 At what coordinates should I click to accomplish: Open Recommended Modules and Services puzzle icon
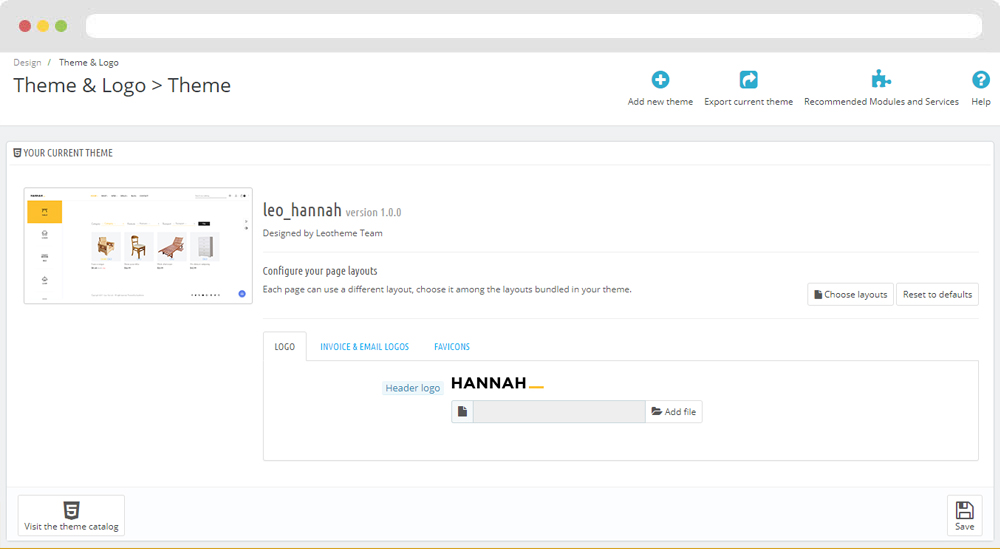[x=881, y=80]
